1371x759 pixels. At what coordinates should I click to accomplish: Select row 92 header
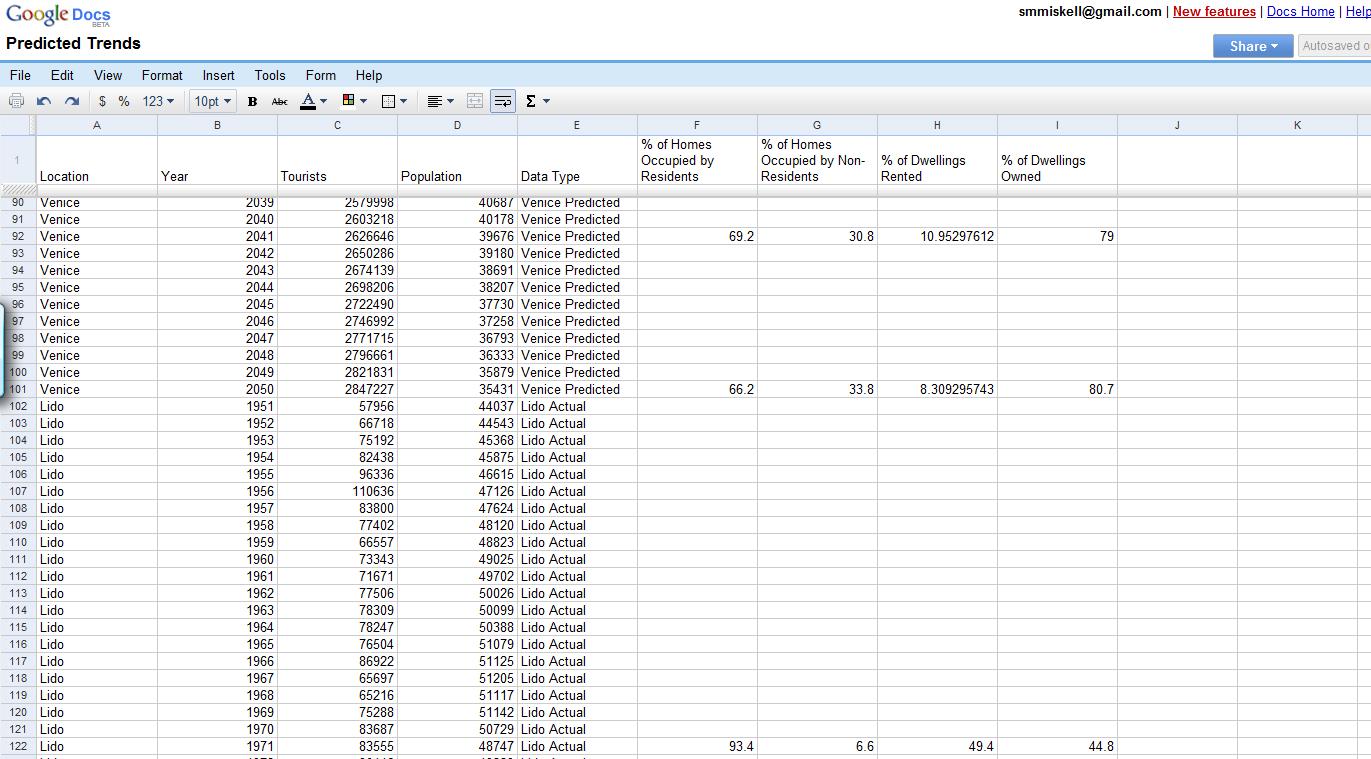pyautogui.click(x=18, y=237)
